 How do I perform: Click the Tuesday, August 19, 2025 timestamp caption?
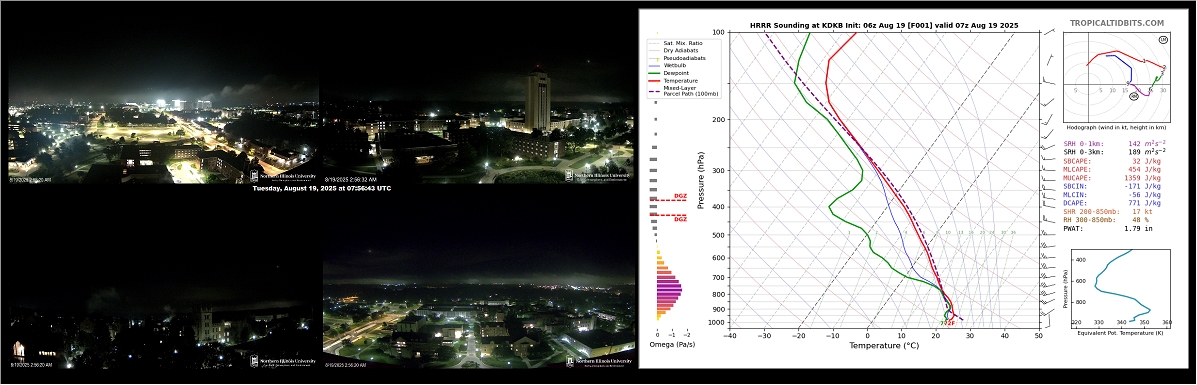coord(321,188)
